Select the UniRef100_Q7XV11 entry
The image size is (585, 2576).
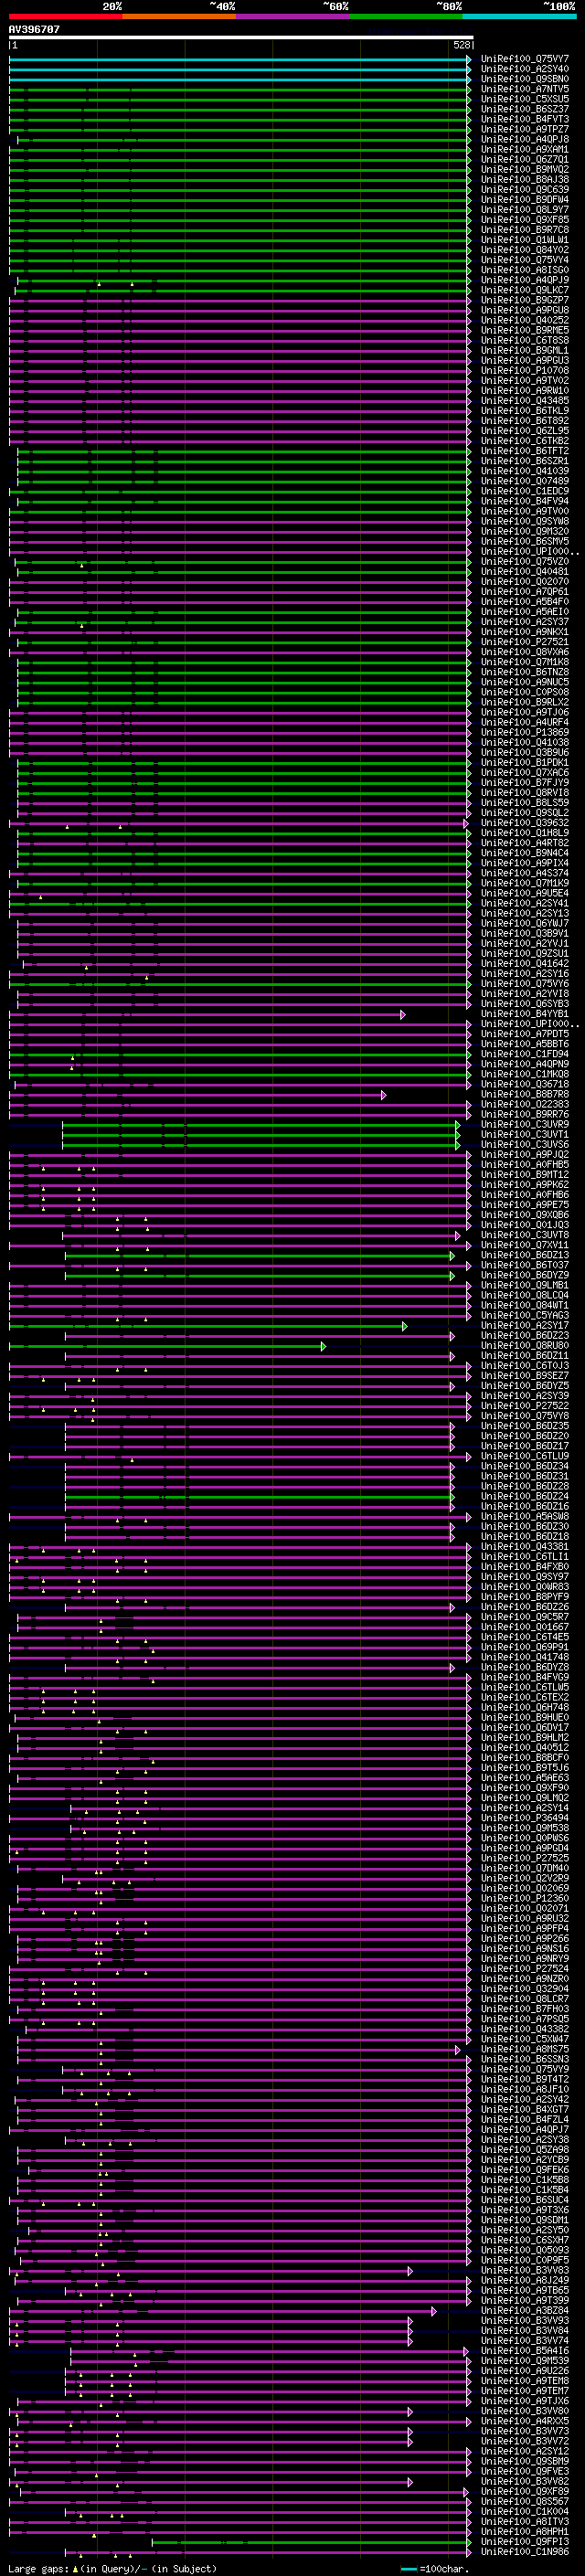525,1245
